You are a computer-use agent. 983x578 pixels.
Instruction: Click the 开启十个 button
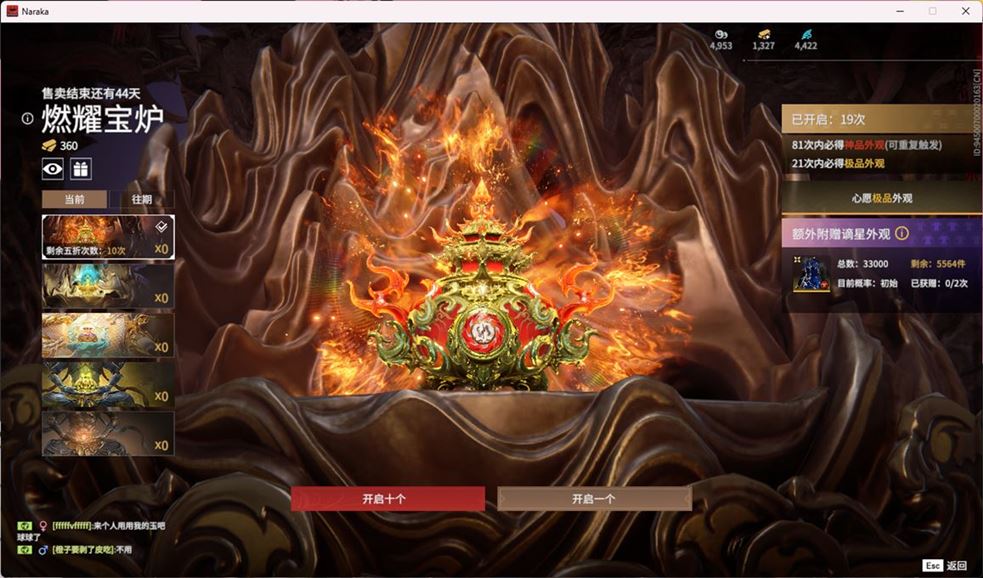point(387,498)
